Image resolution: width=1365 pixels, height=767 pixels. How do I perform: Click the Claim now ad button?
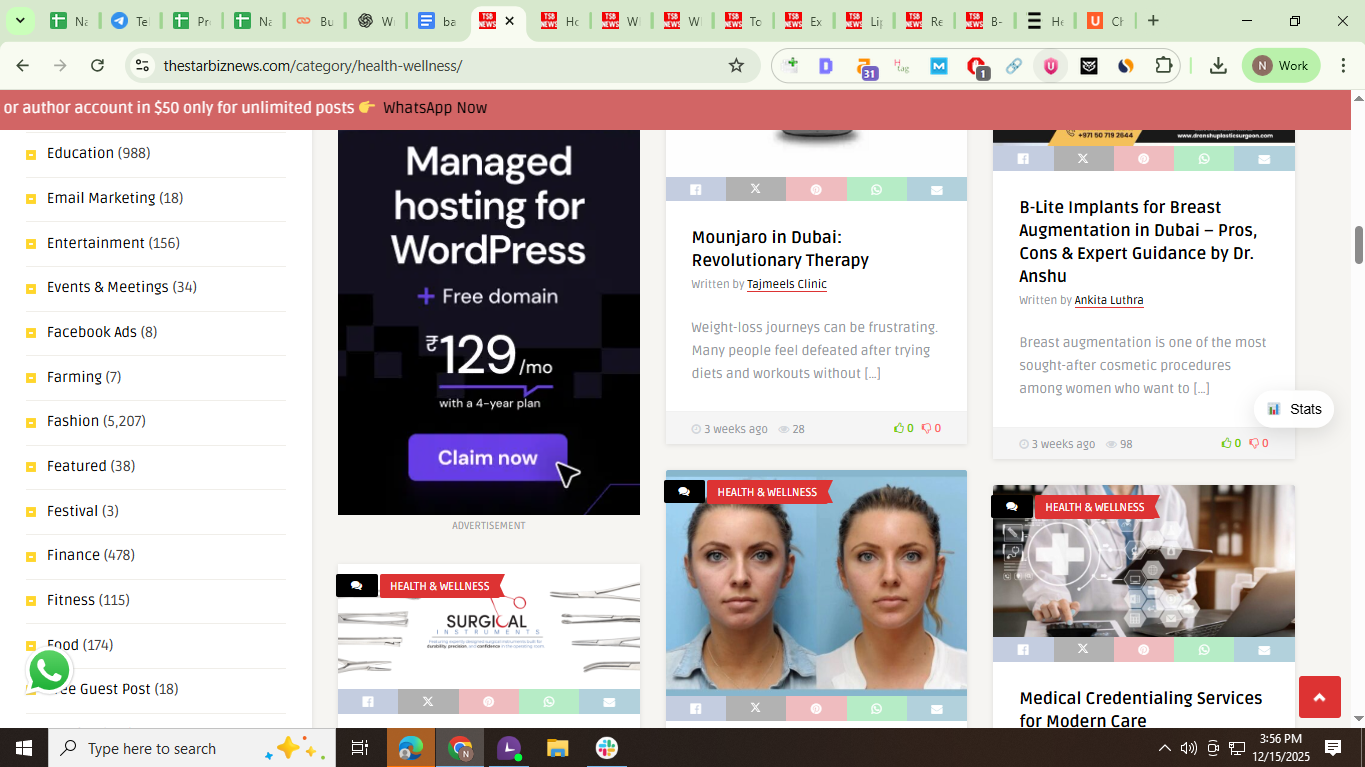pos(487,458)
